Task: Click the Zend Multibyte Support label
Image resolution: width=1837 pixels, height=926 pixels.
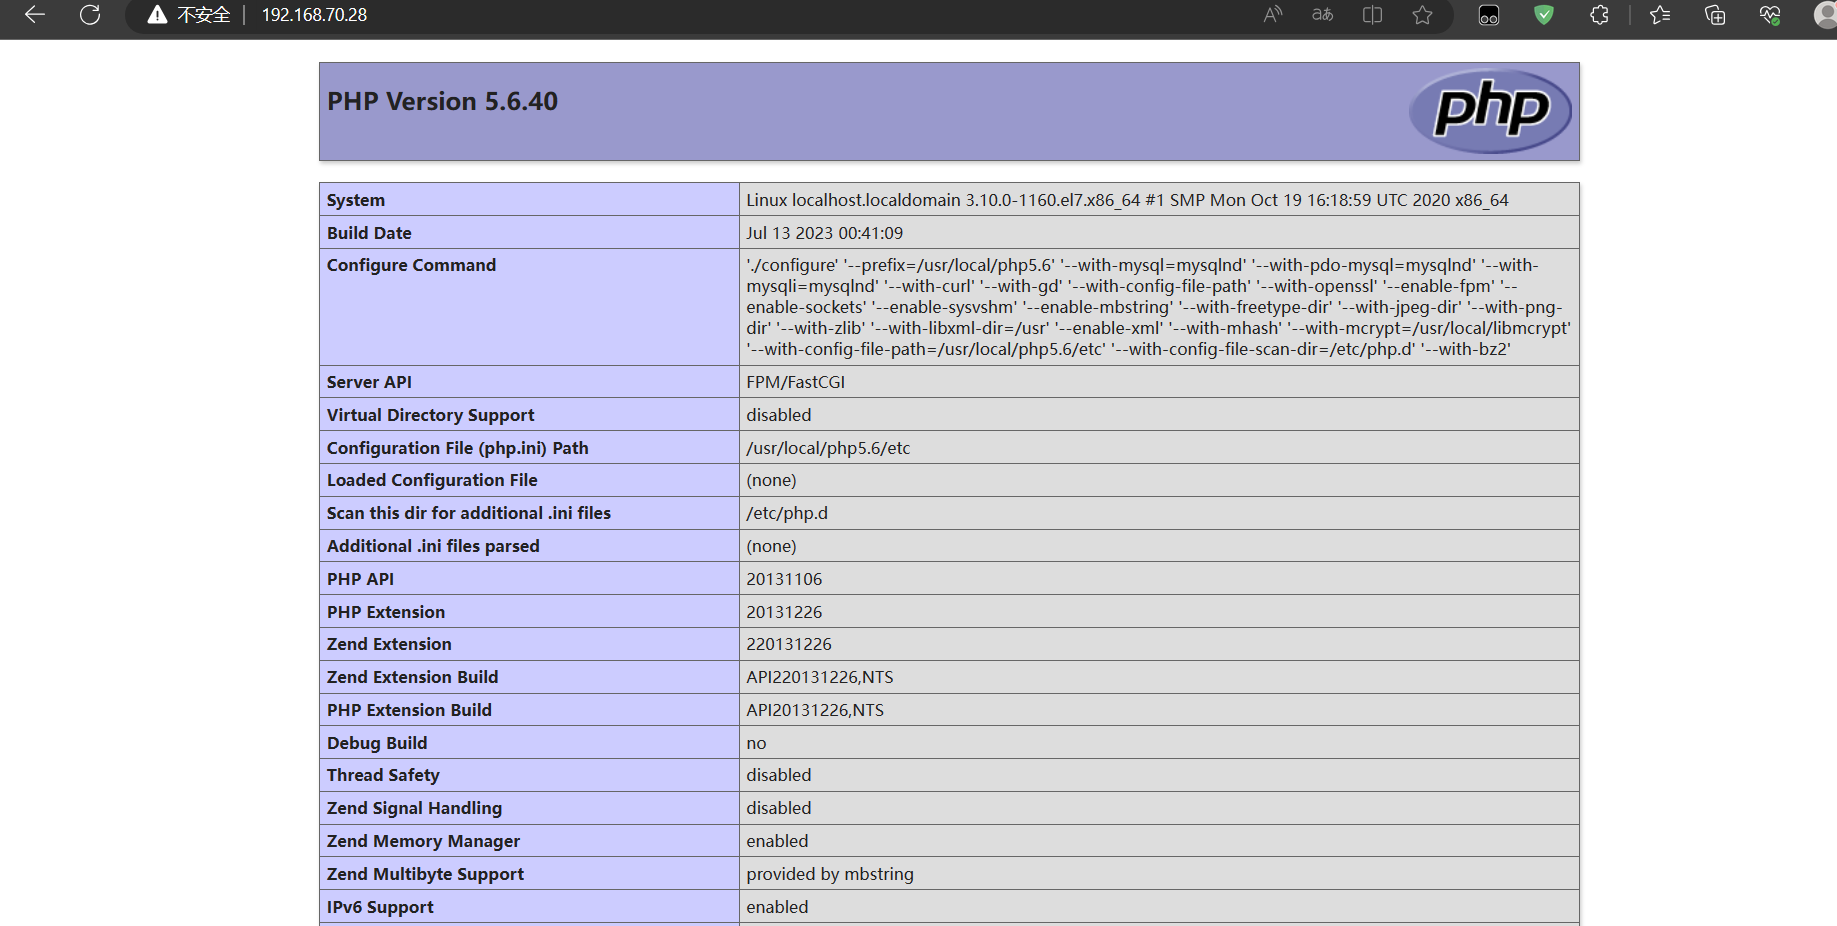Action: (425, 874)
